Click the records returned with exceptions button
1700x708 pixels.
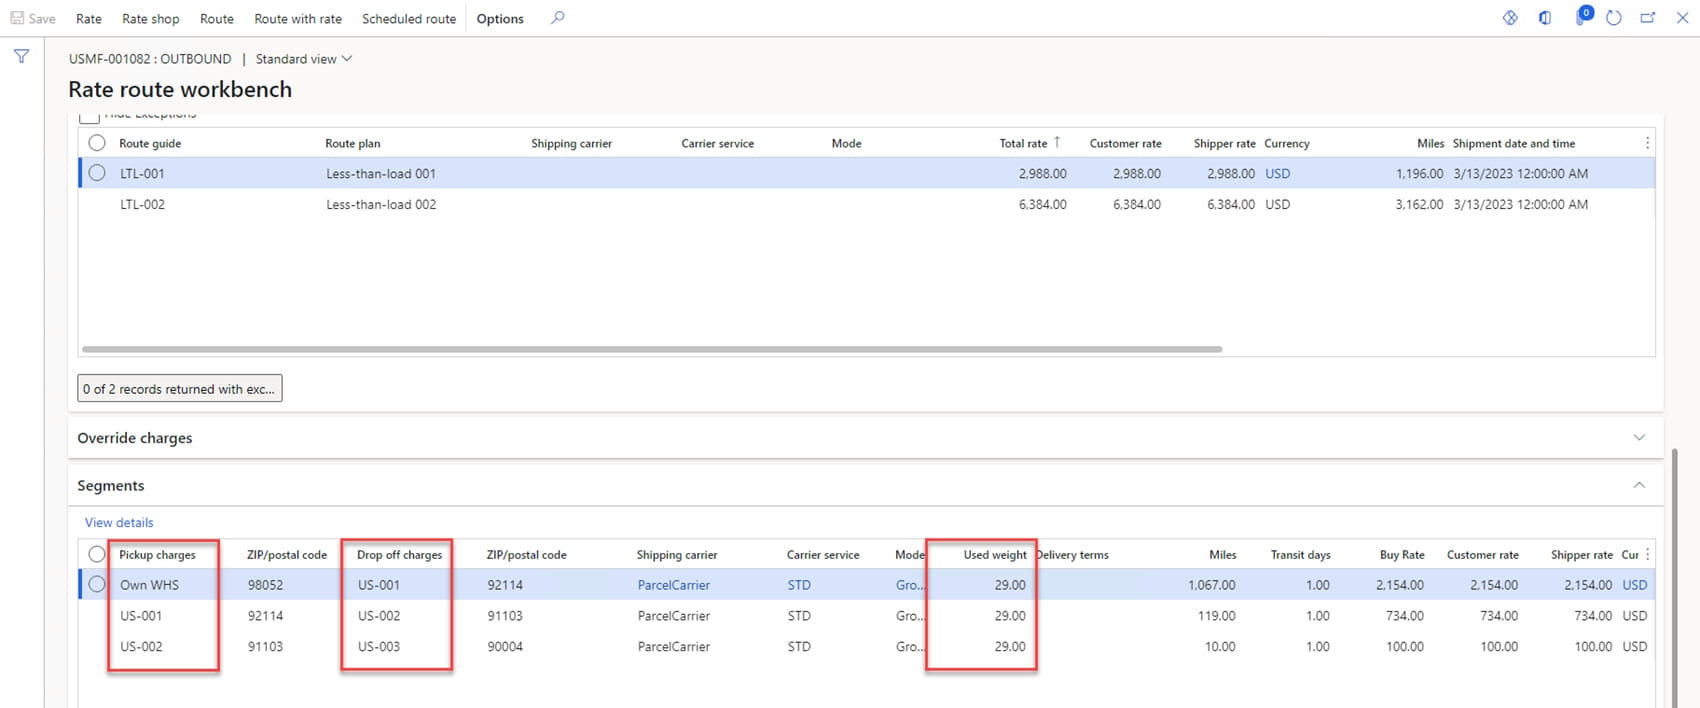point(180,389)
